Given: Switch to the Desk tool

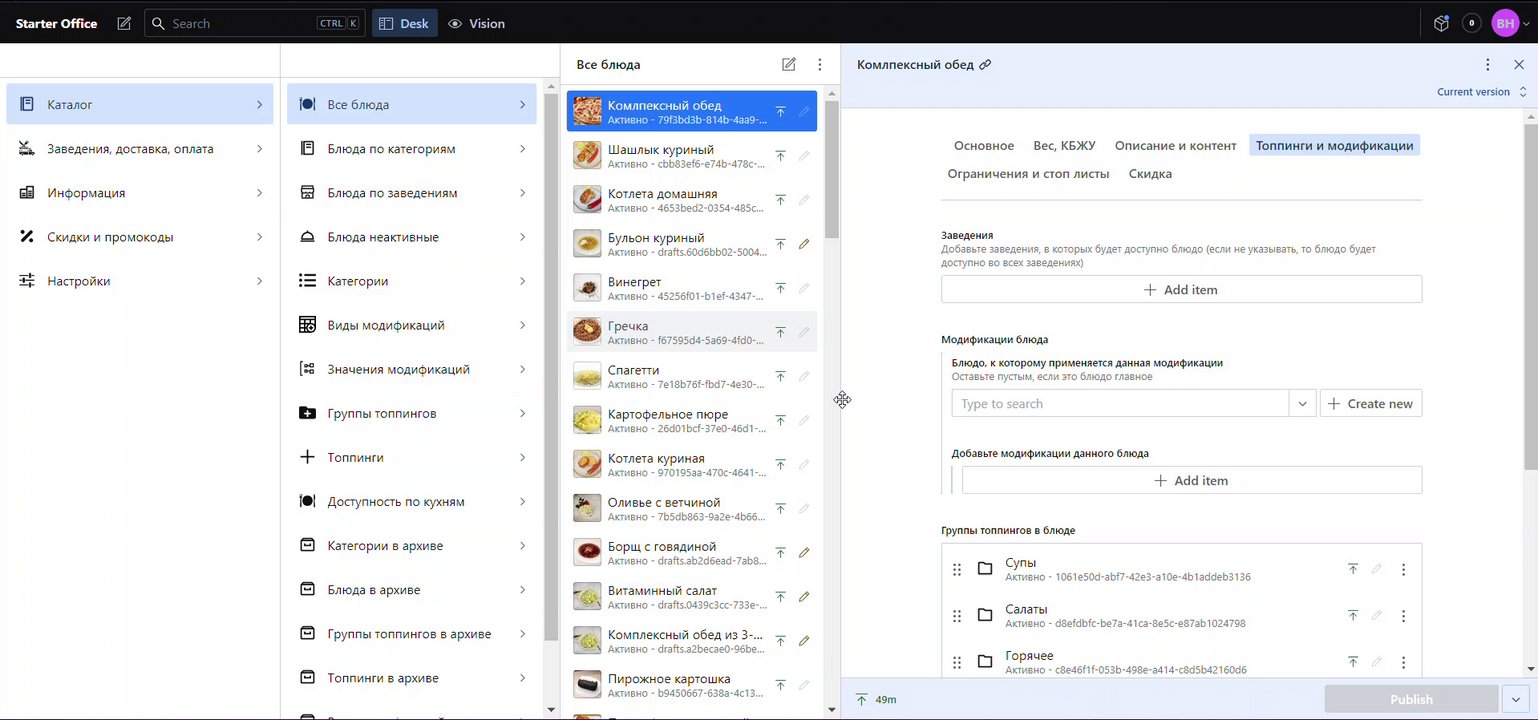Looking at the screenshot, I should pyautogui.click(x=405, y=23).
